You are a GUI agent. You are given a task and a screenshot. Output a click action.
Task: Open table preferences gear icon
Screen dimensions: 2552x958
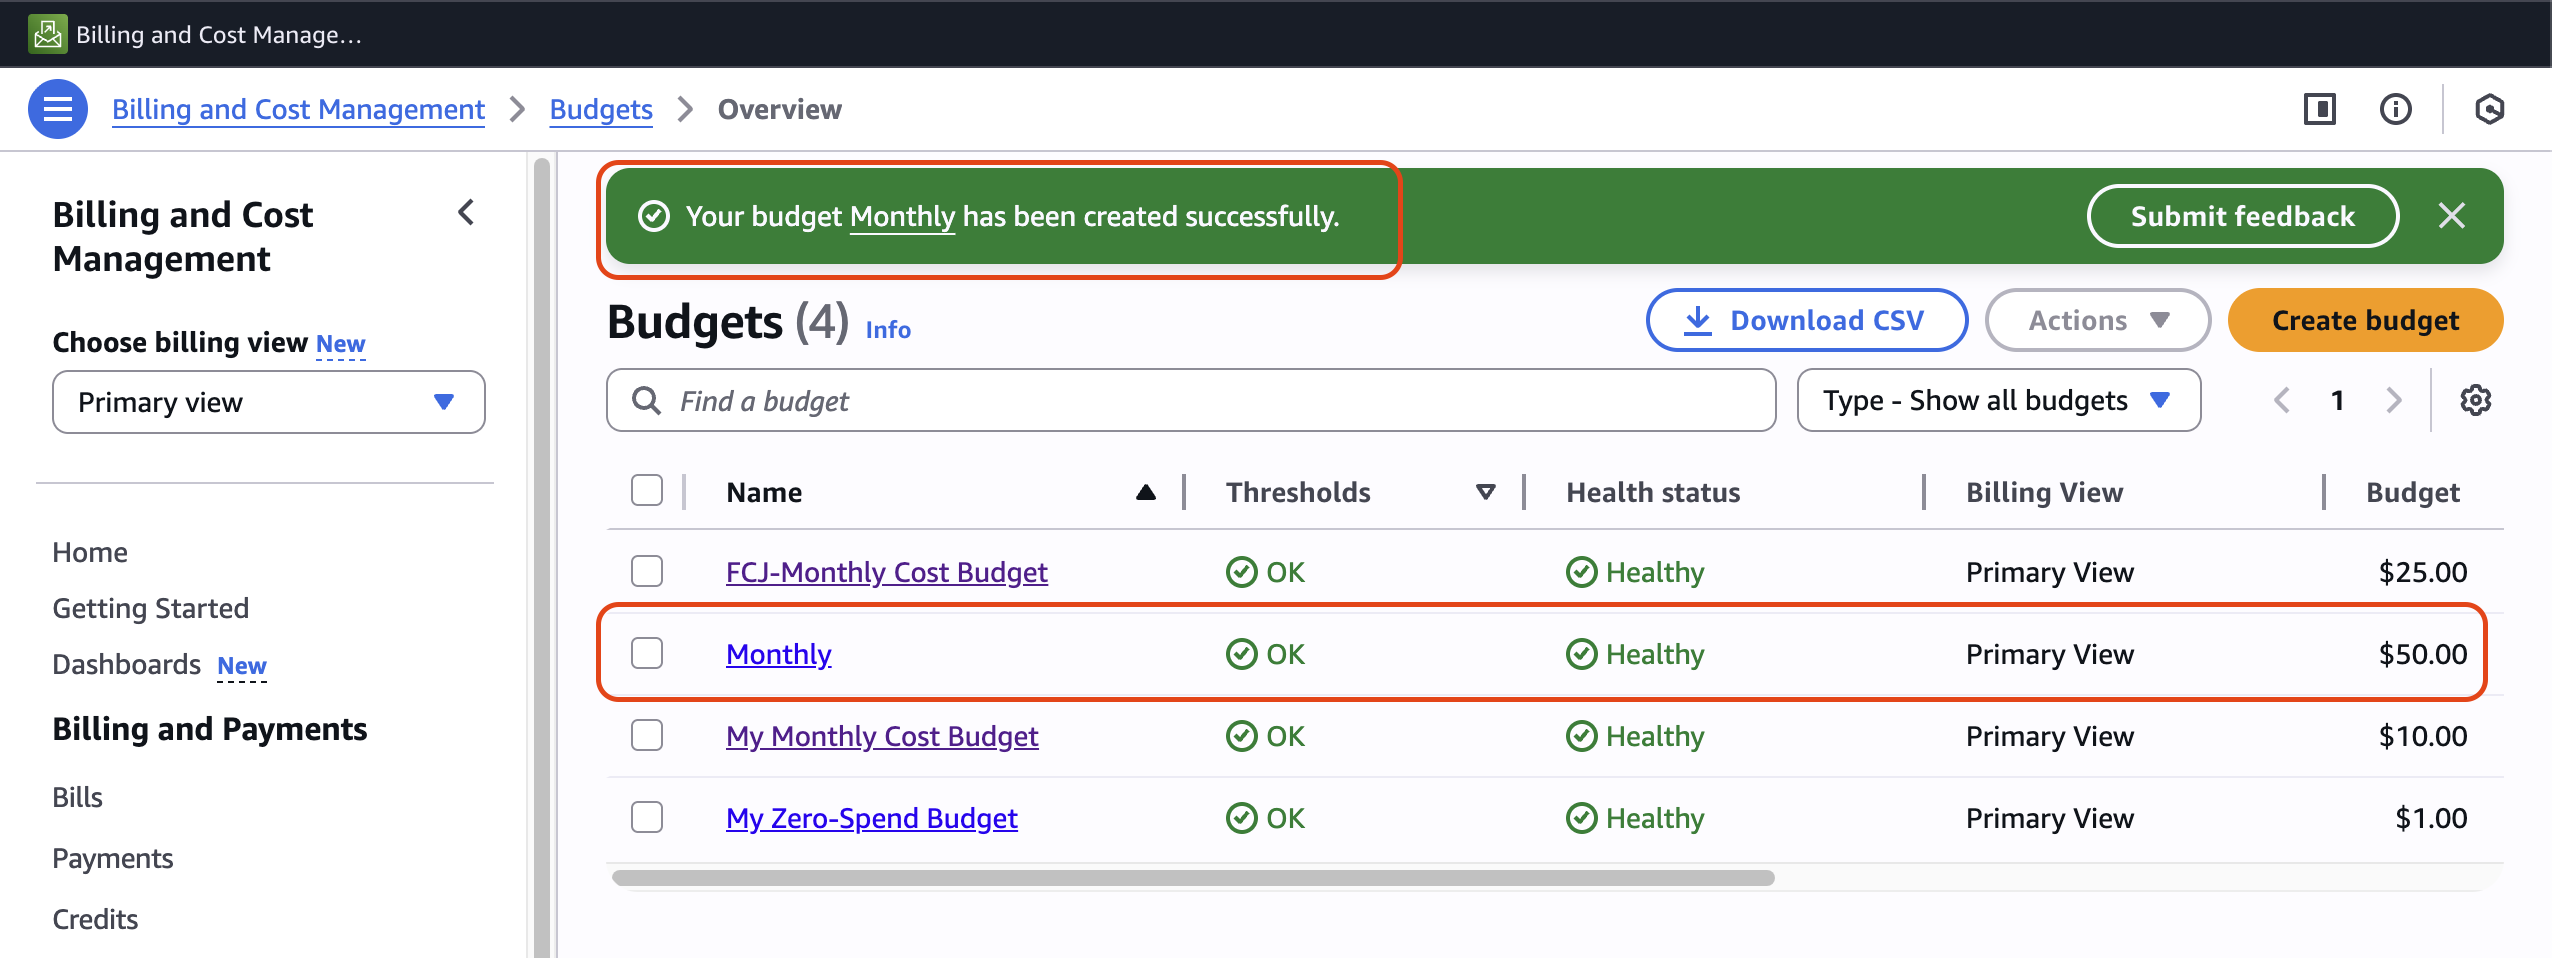(2475, 401)
